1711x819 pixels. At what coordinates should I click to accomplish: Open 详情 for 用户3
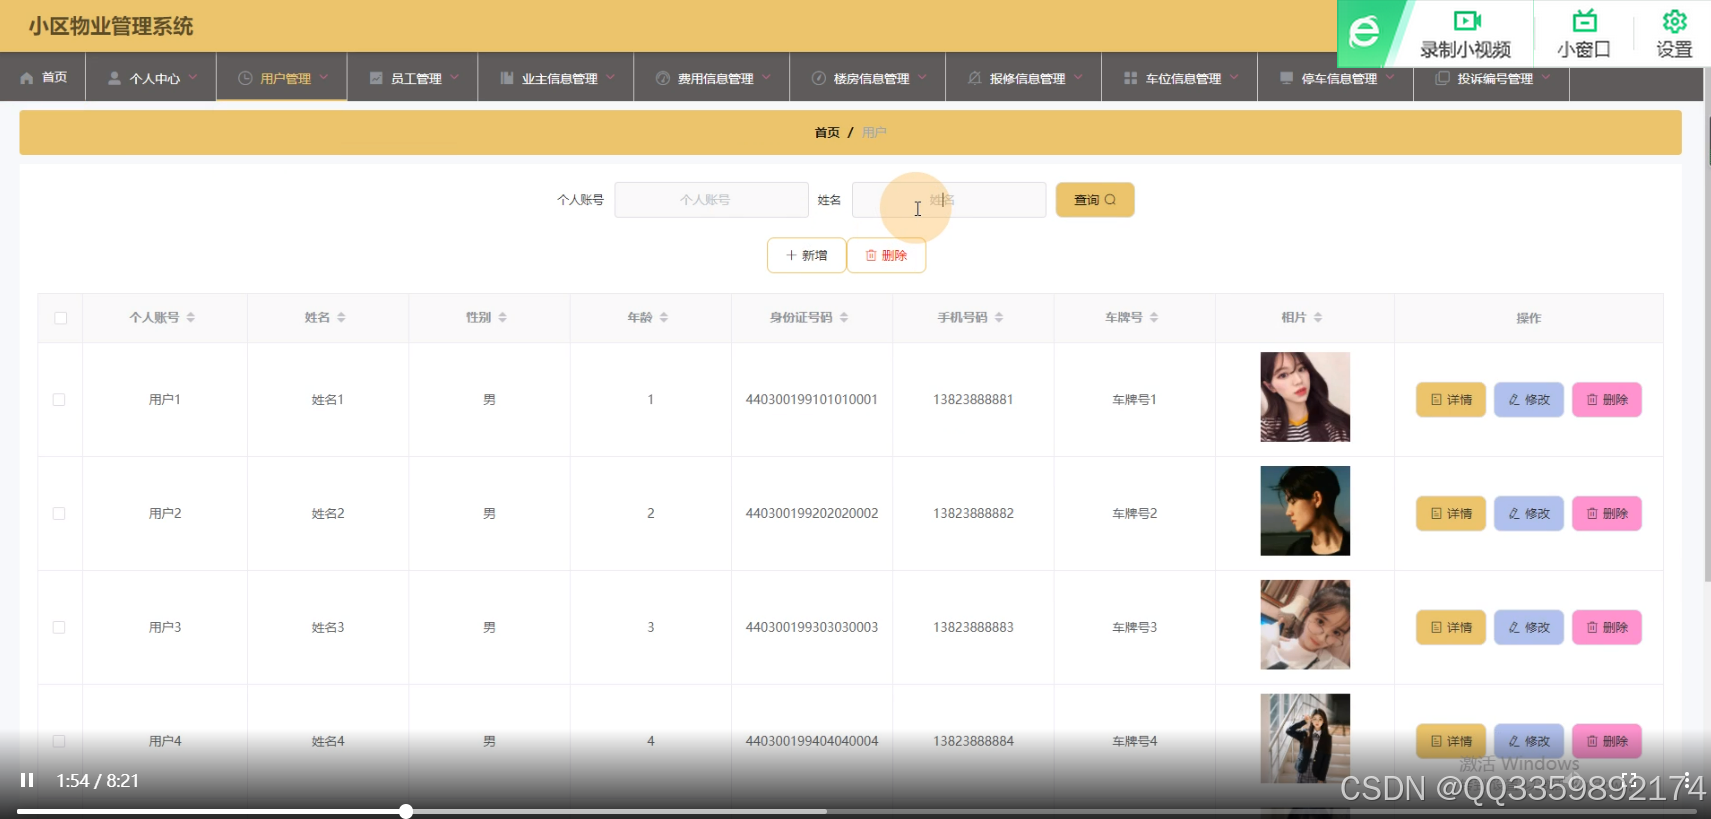pos(1451,628)
